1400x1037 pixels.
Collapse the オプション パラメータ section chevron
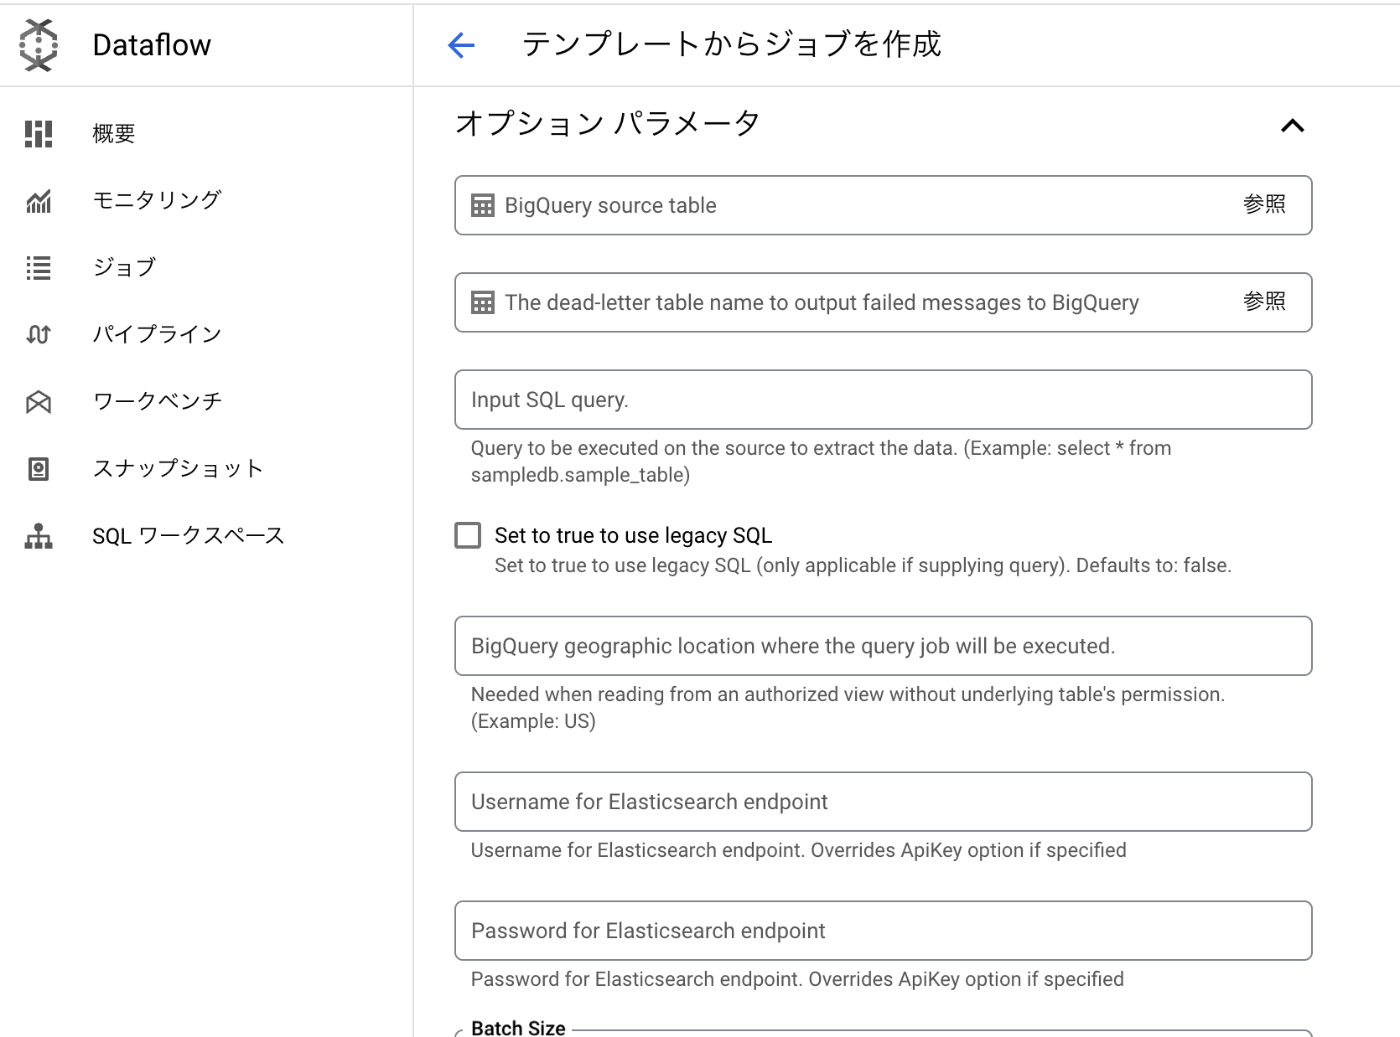(x=1292, y=126)
